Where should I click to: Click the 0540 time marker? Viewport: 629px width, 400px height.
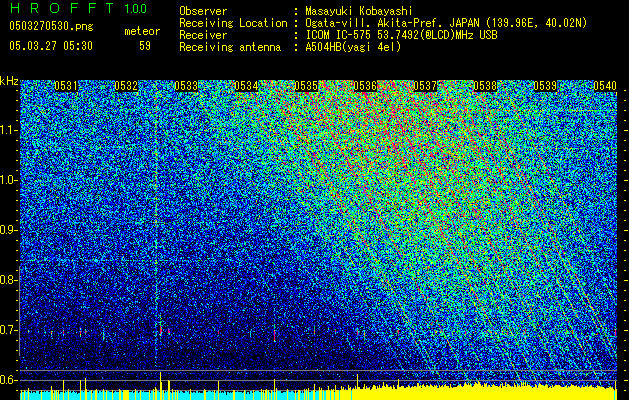click(x=605, y=86)
